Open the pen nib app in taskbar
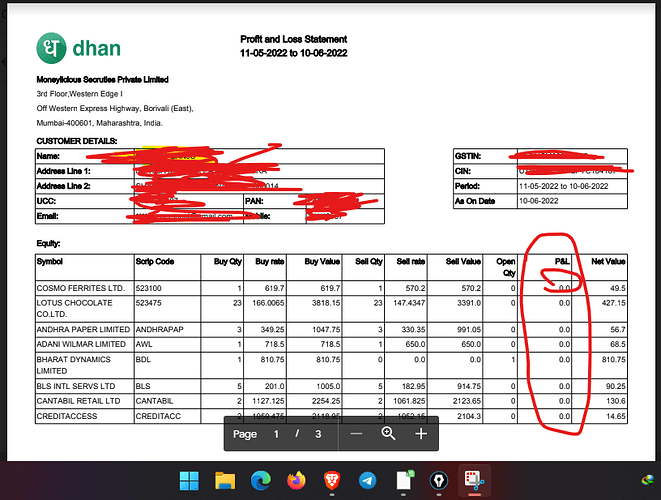The width and height of the screenshot is (661, 500). (x=439, y=481)
